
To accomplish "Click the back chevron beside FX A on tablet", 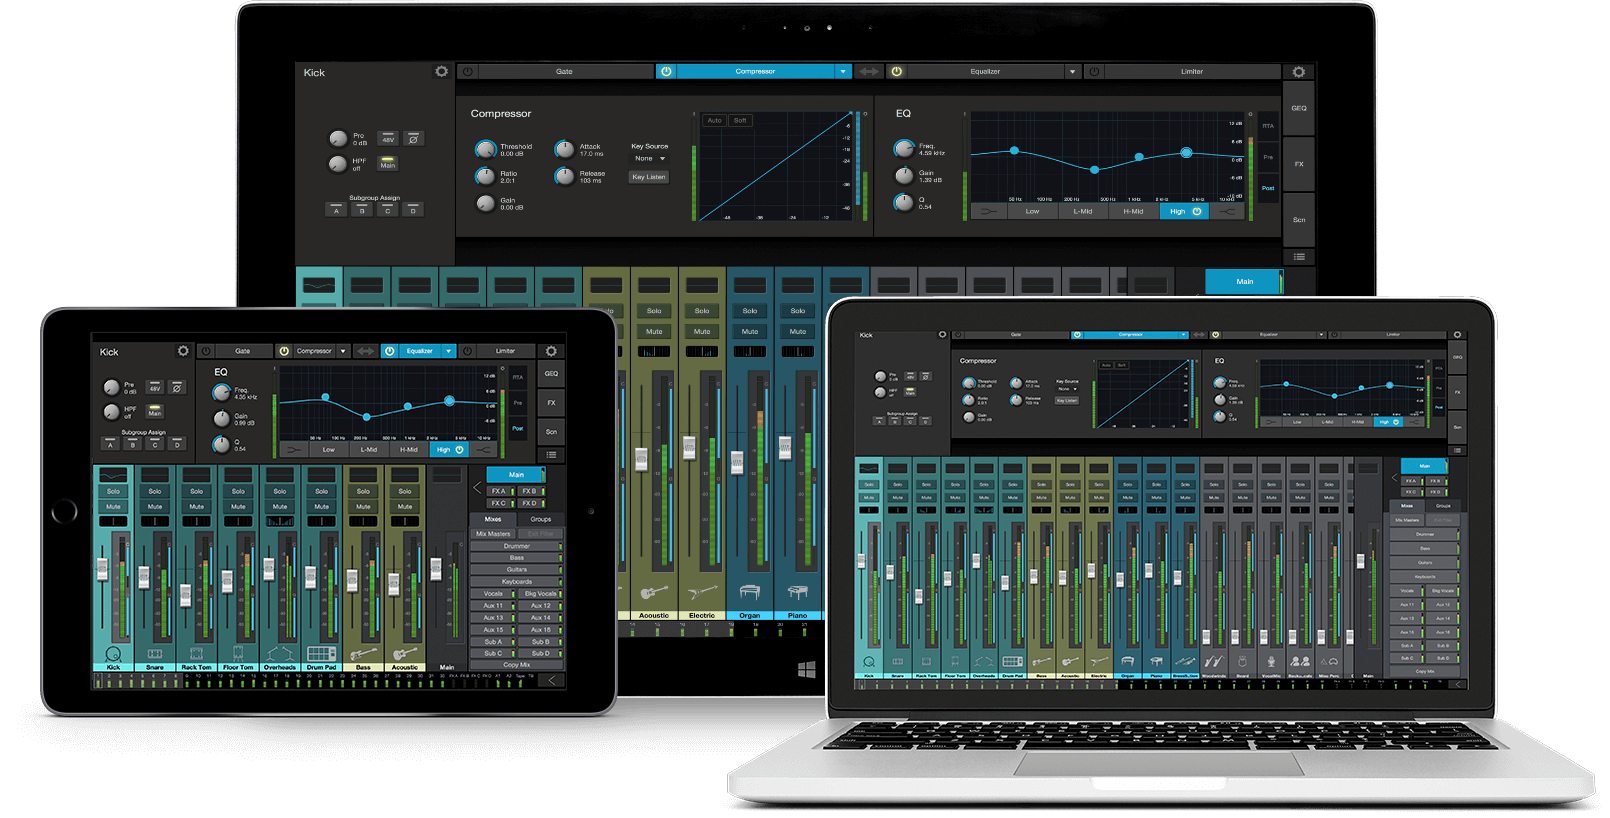I will point(477,488).
